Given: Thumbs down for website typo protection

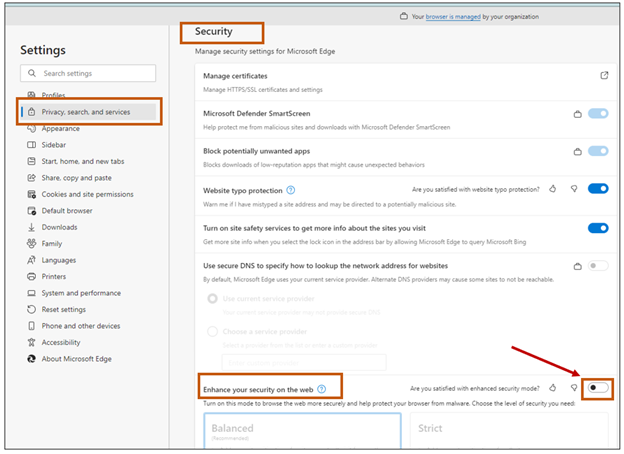Looking at the screenshot, I should pos(574,189).
